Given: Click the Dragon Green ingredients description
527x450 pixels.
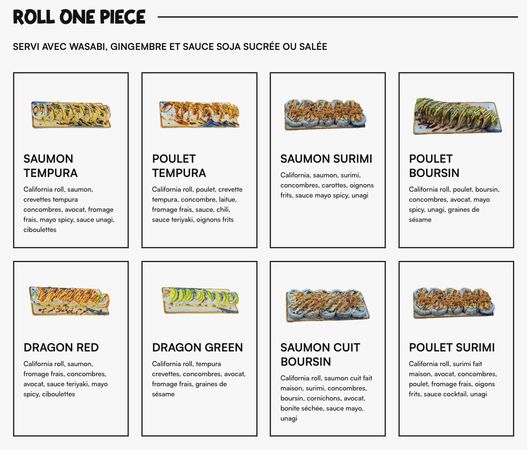Looking at the screenshot, I should pyautogui.click(x=198, y=379).
